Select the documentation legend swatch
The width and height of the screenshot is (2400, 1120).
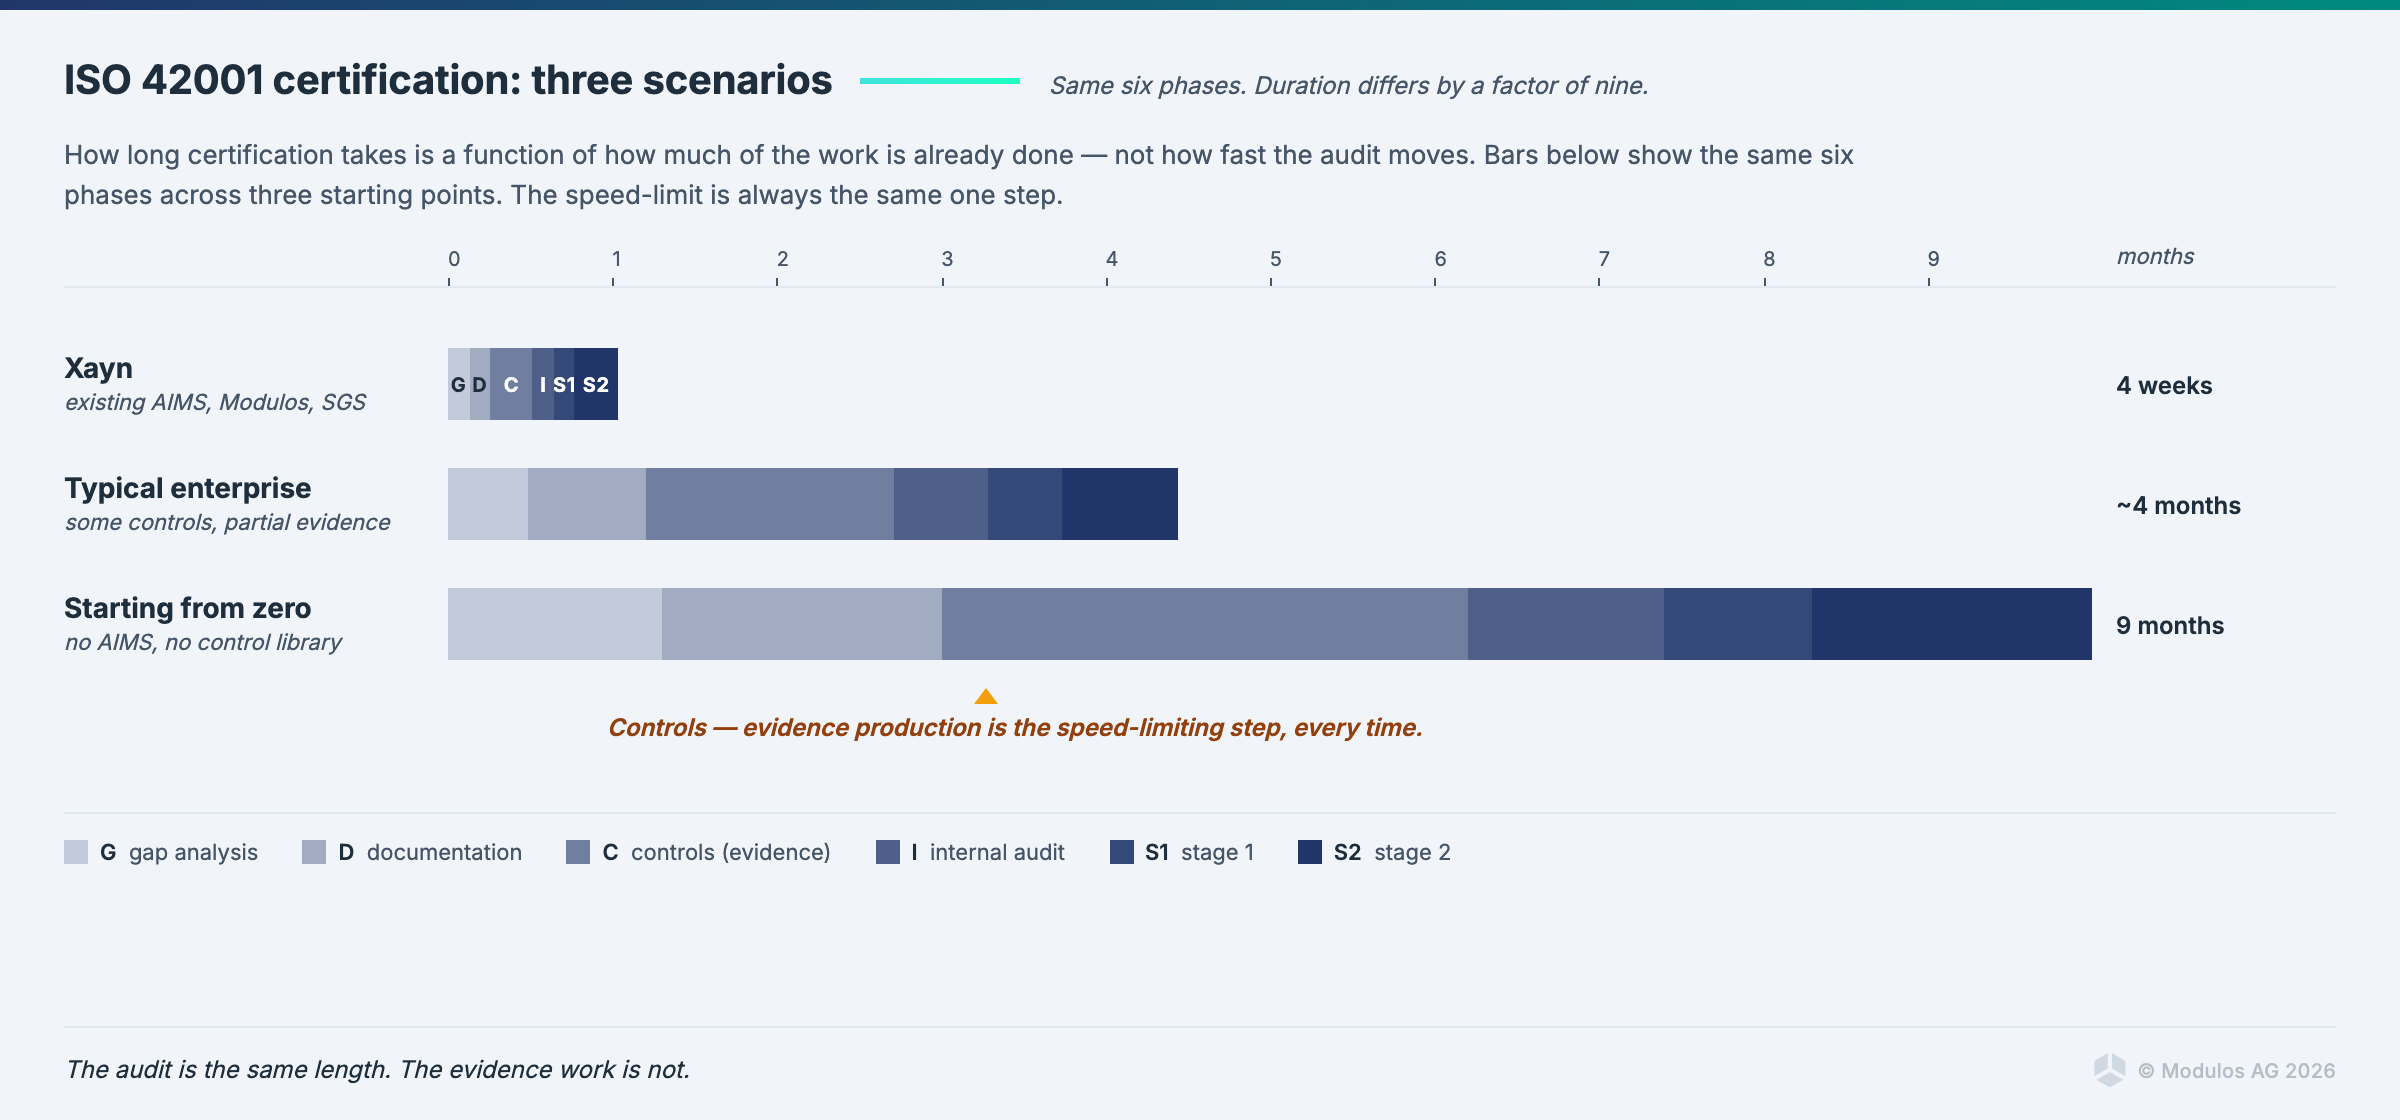[314, 852]
